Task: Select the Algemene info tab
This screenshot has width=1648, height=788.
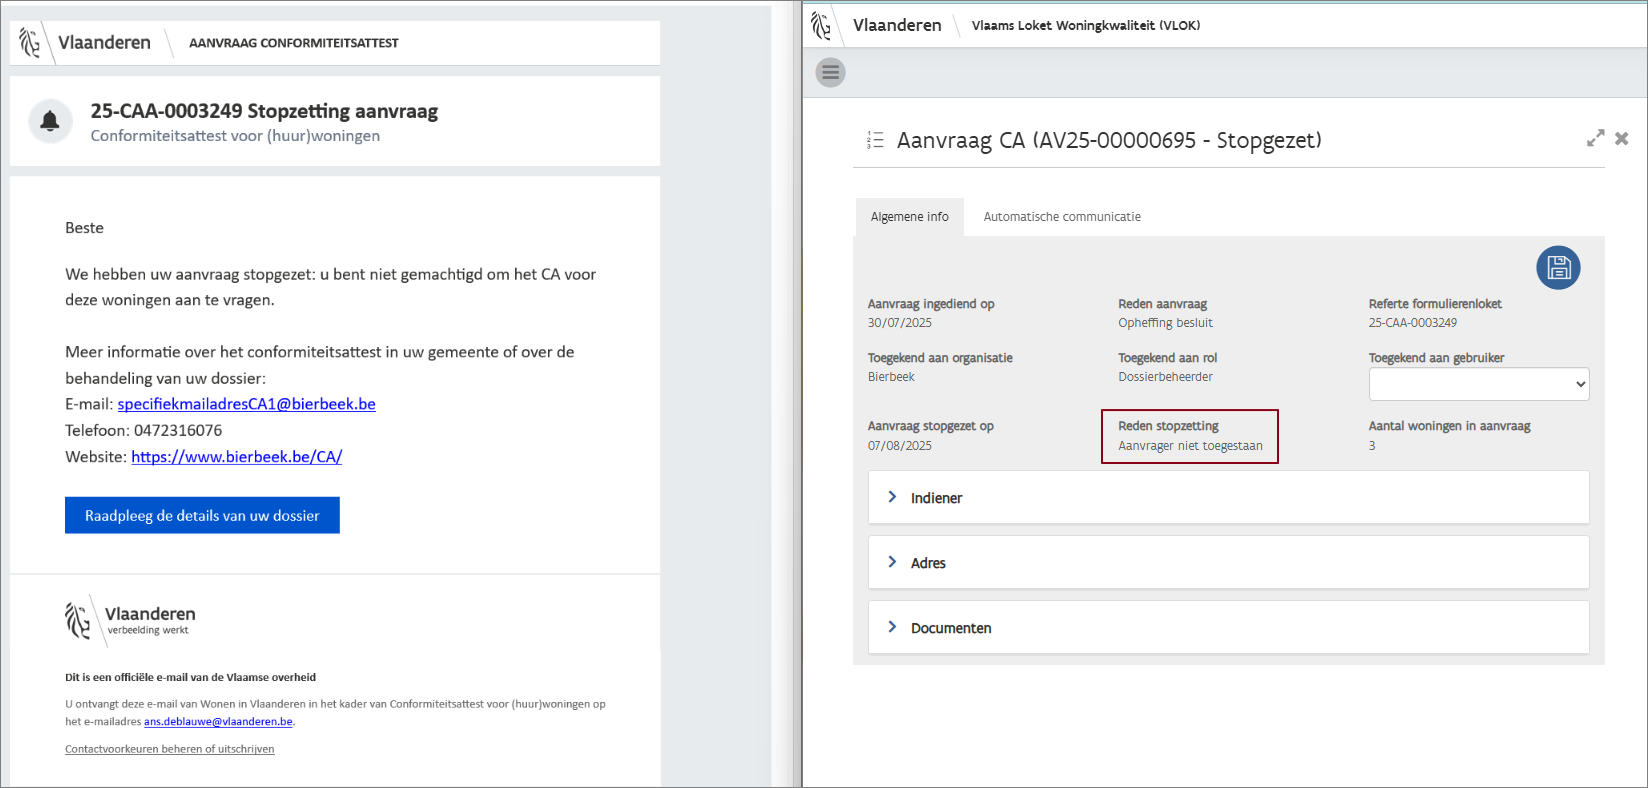Action: [909, 217]
